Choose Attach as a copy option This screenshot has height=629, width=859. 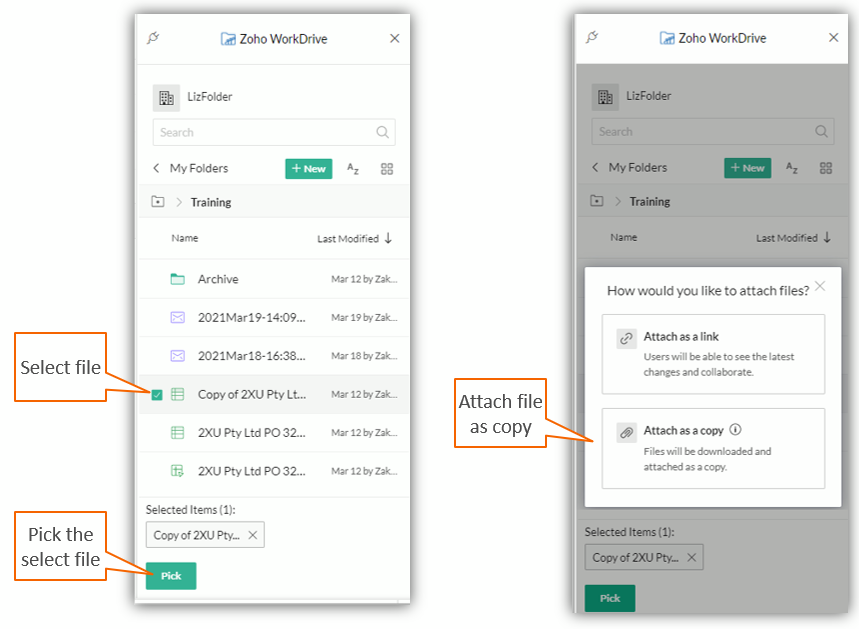tap(713, 448)
